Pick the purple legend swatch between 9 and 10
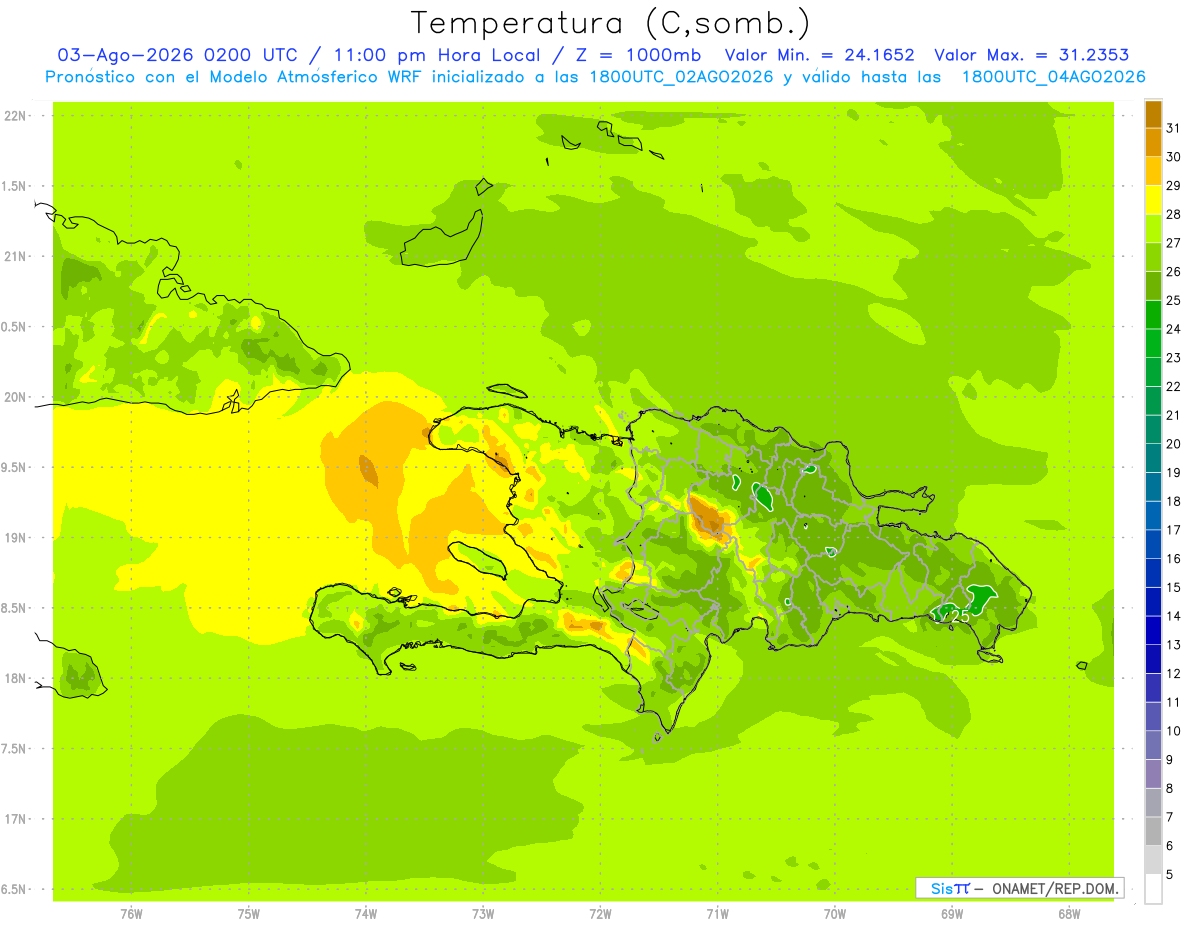The width and height of the screenshot is (1200, 927). 1153,745
